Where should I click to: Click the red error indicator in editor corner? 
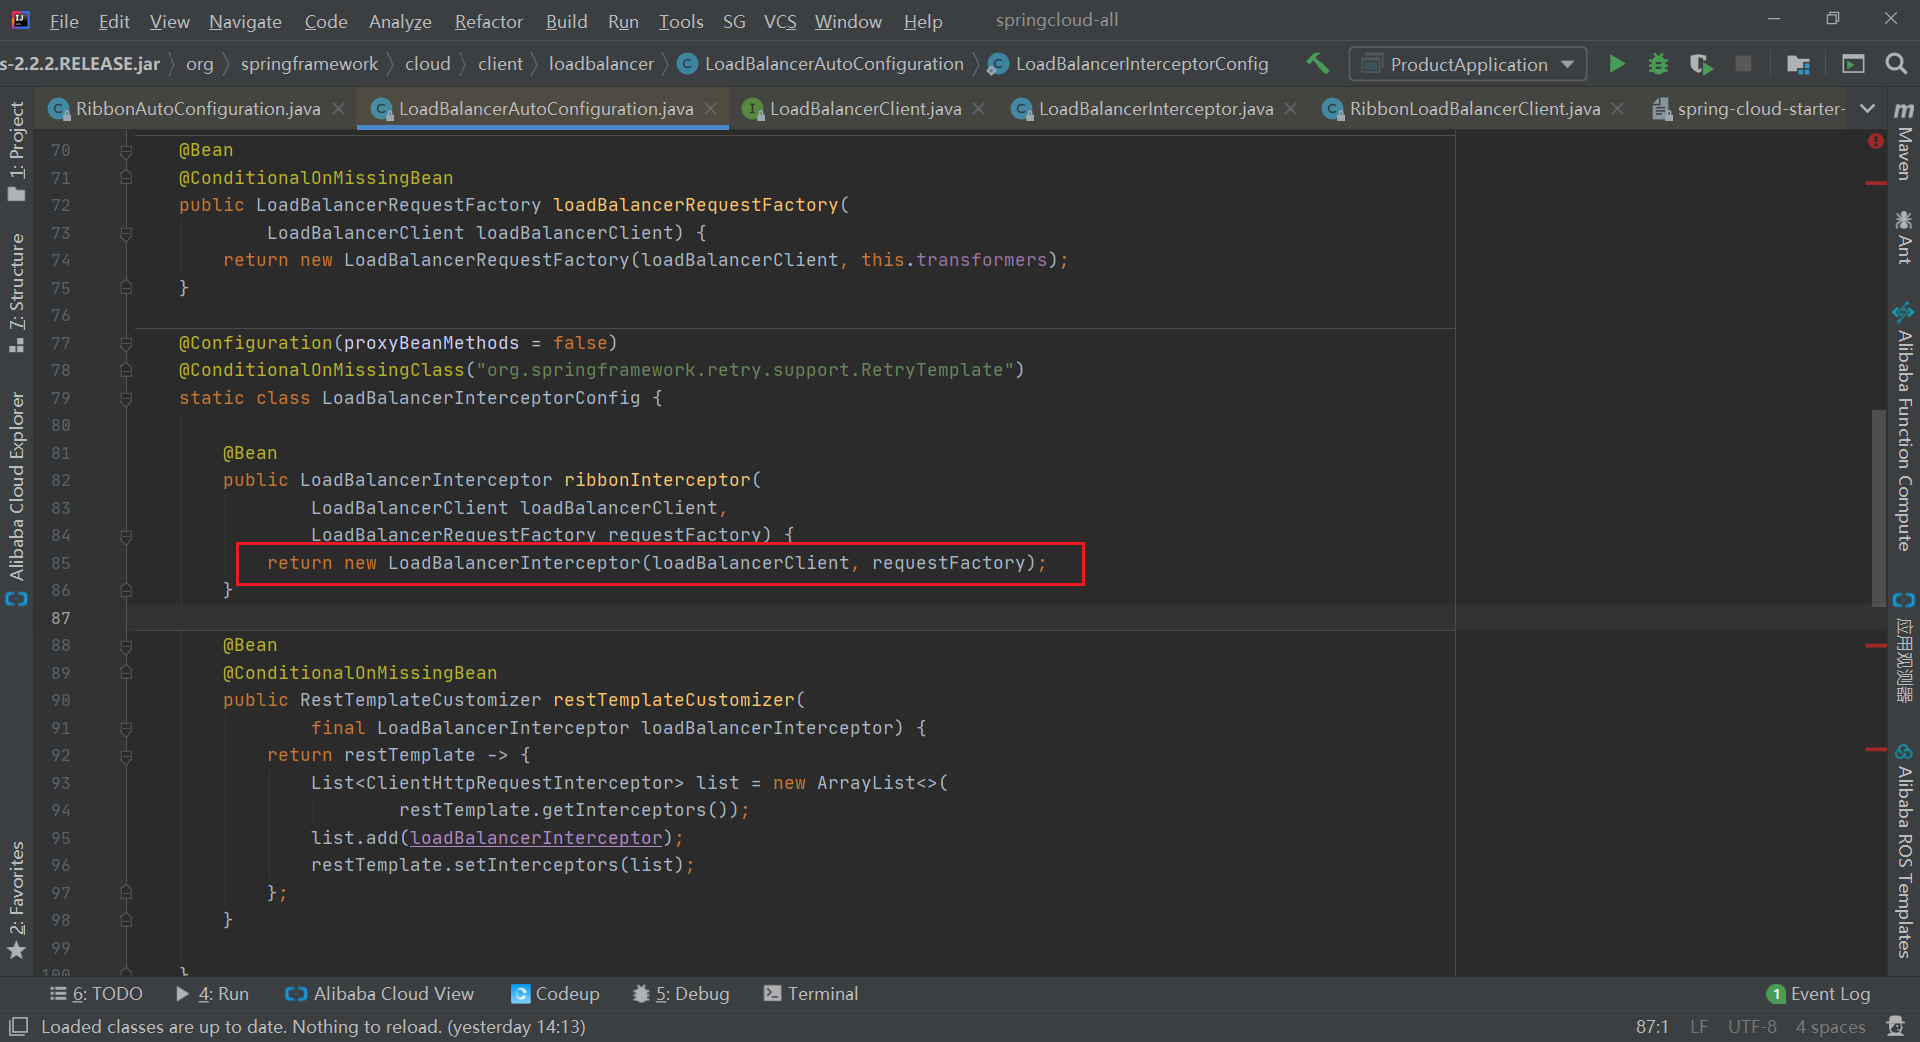[x=1875, y=142]
